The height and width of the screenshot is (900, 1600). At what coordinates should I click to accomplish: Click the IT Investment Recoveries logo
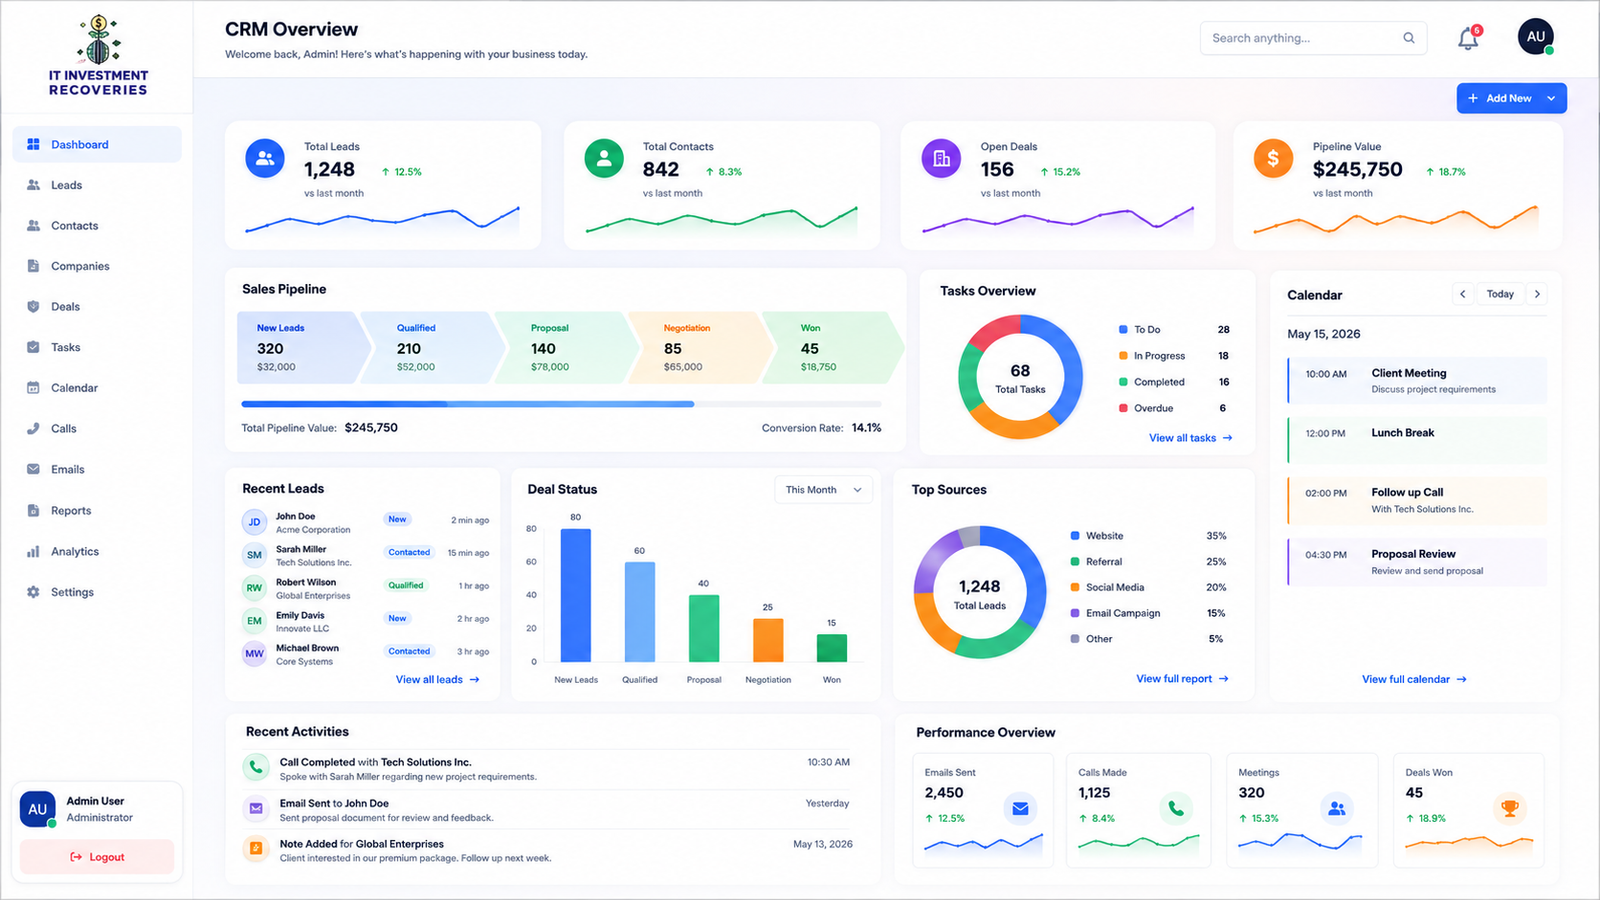click(98, 56)
